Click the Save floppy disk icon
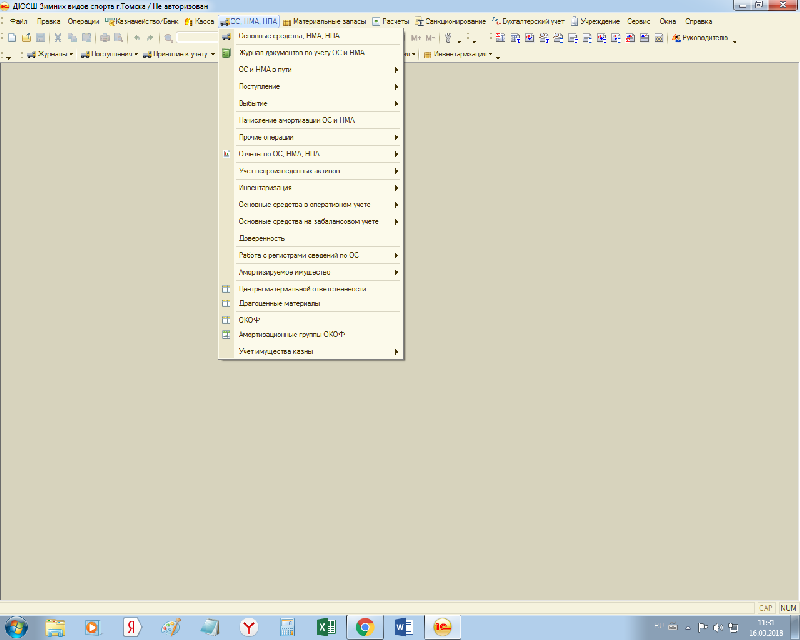Image resolution: width=800 pixels, height=640 pixels. pos(40,38)
